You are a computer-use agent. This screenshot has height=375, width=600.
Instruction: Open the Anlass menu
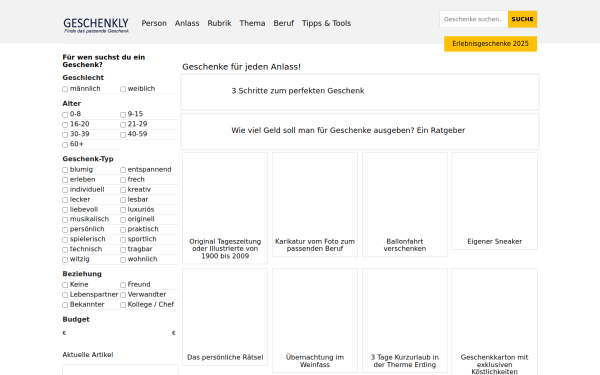(x=187, y=23)
